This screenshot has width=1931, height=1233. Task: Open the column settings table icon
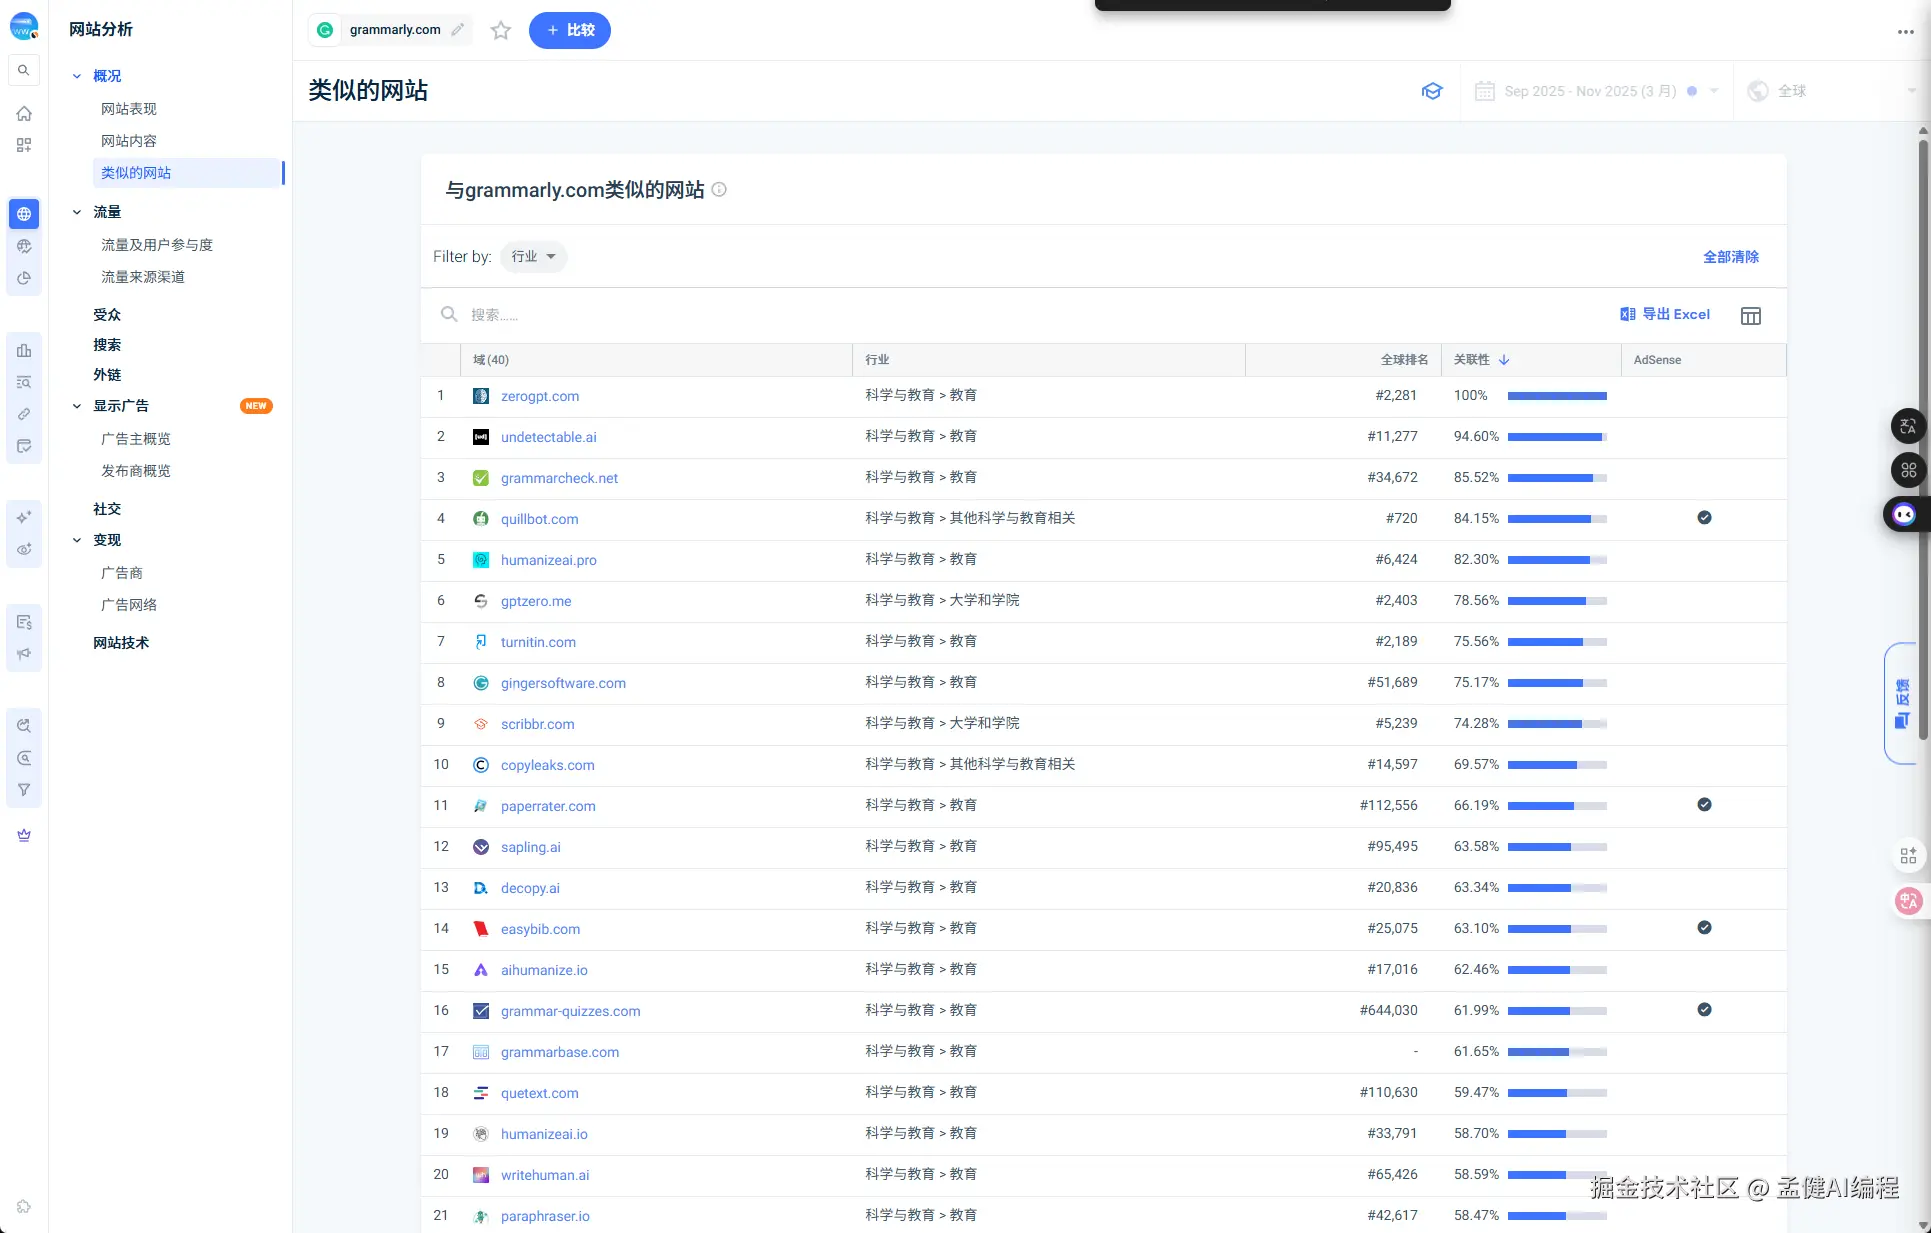(x=1750, y=316)
